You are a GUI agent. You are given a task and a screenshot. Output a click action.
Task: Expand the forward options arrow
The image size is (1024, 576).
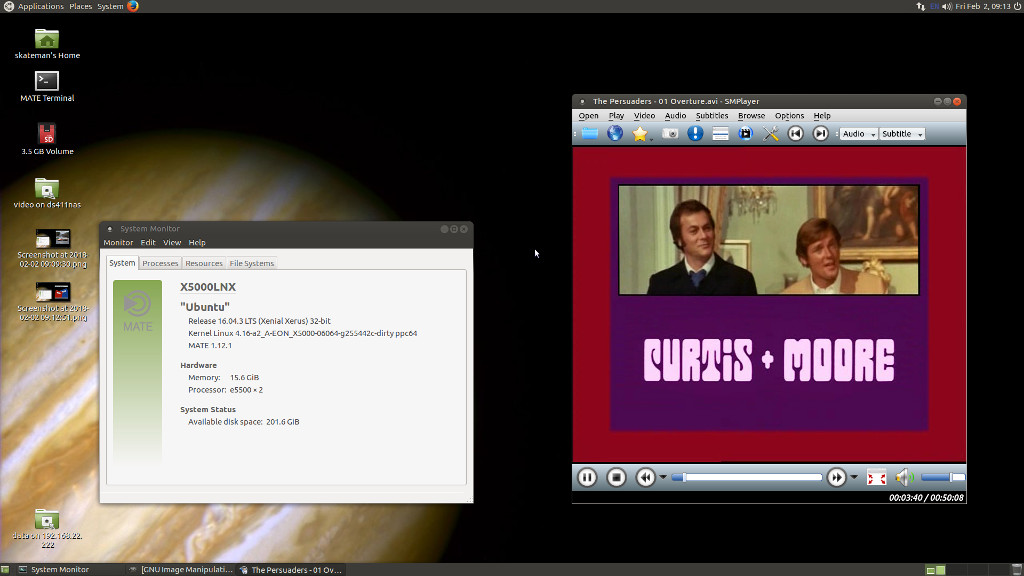pos(854,477)
